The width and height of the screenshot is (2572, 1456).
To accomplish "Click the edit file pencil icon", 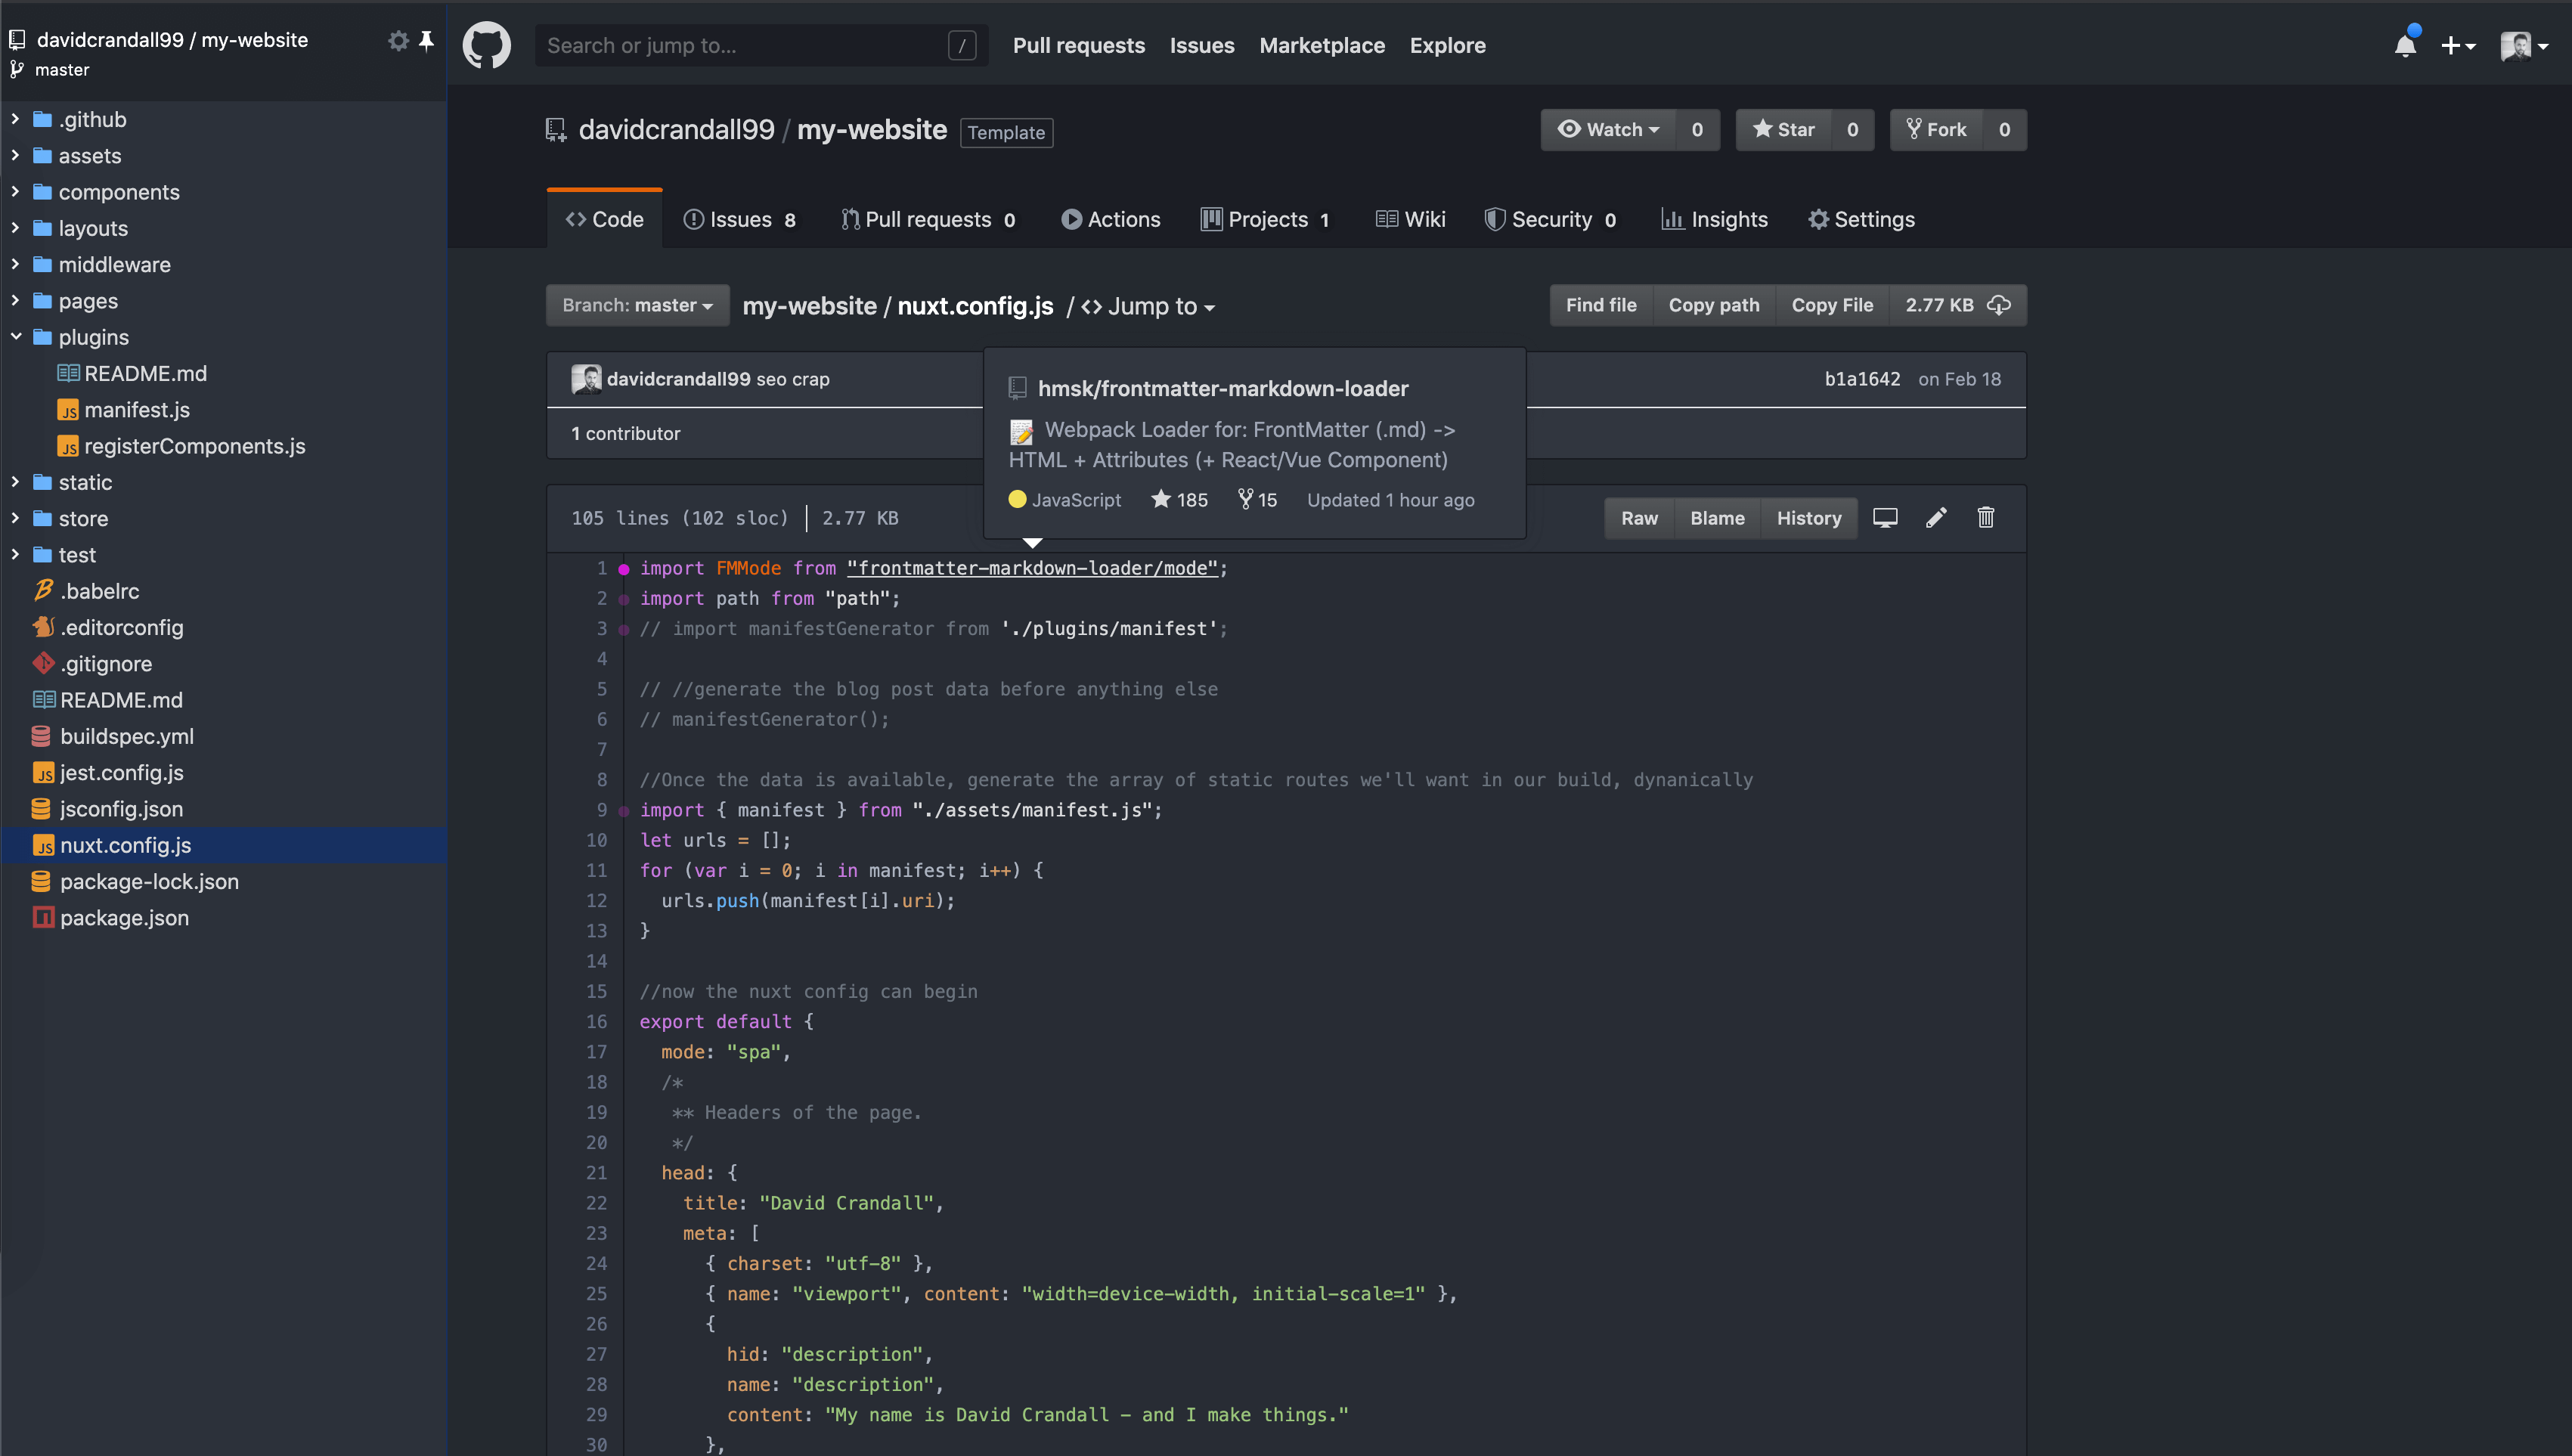I will click(1936, 518).
